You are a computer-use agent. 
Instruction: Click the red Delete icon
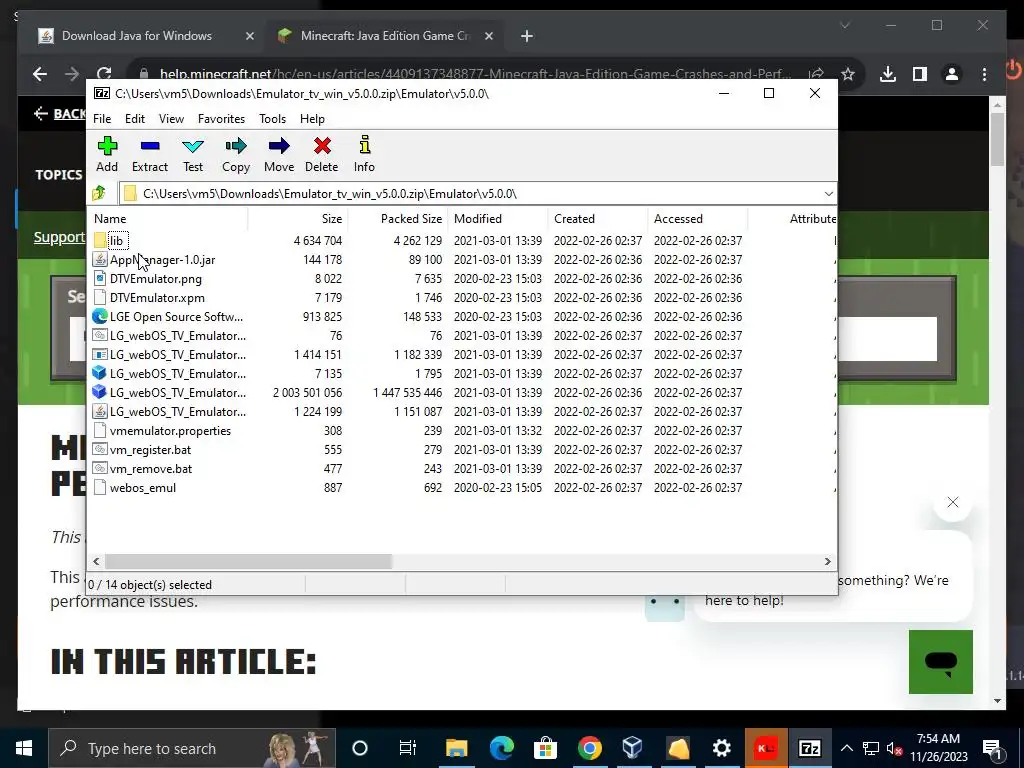coord(322,146)
